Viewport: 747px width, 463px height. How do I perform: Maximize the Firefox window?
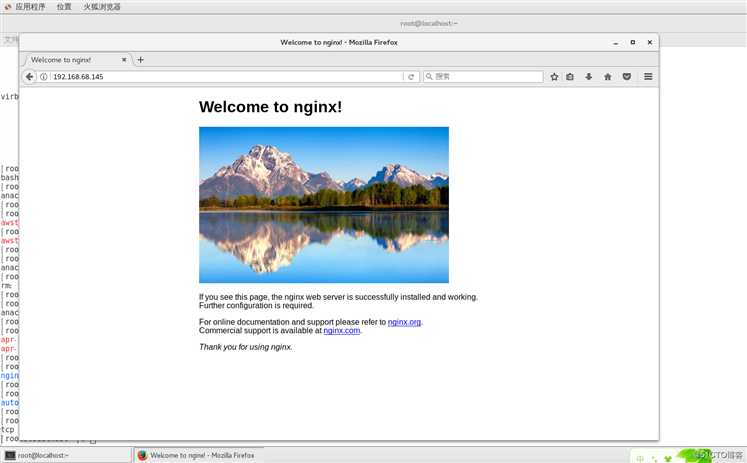point(633,42)
